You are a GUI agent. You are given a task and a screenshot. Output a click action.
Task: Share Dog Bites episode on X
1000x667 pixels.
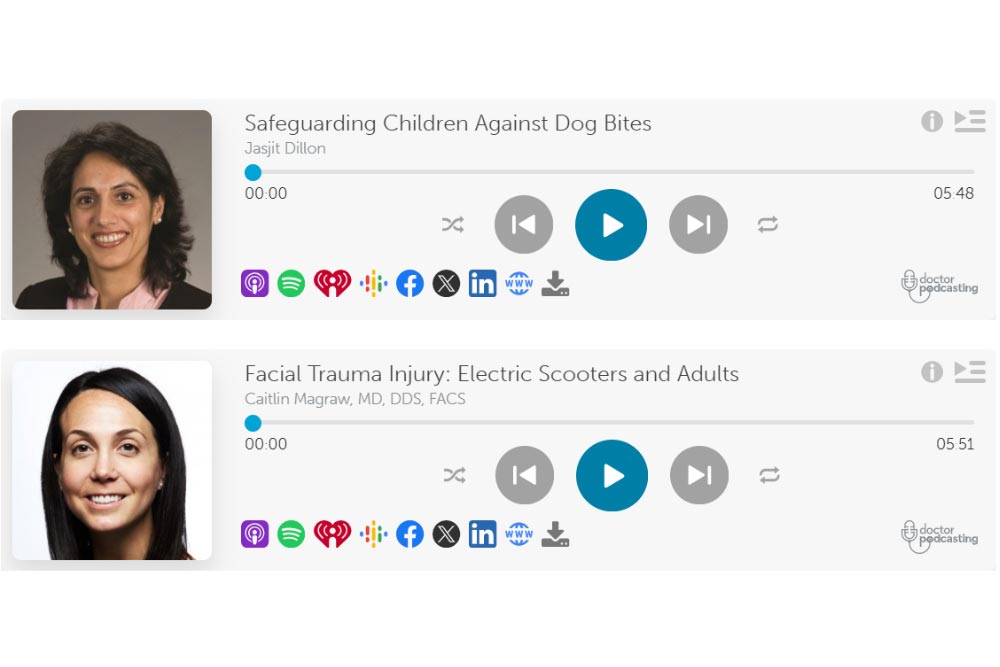(446, 283)
